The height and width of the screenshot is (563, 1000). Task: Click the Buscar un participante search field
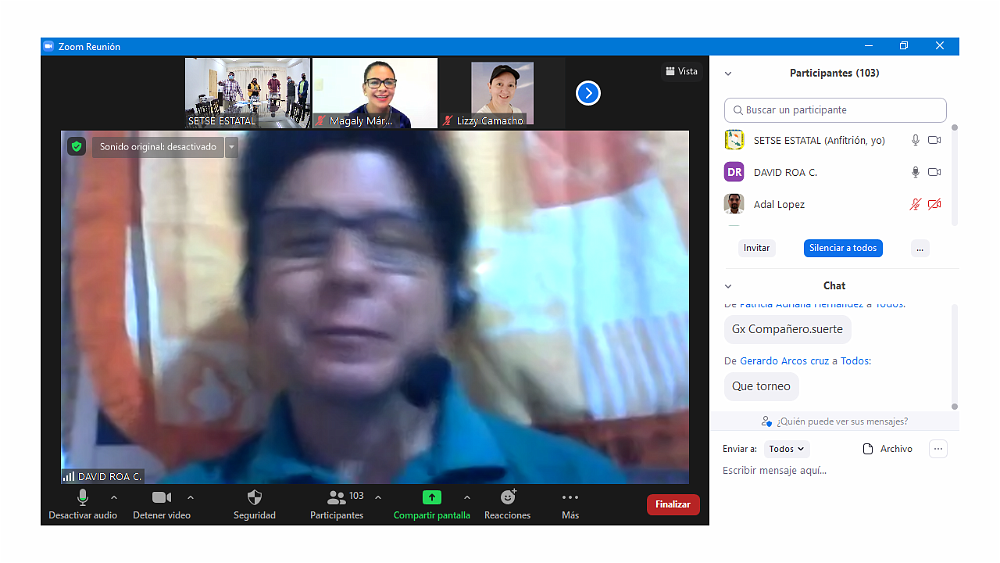tap(835, 110)
